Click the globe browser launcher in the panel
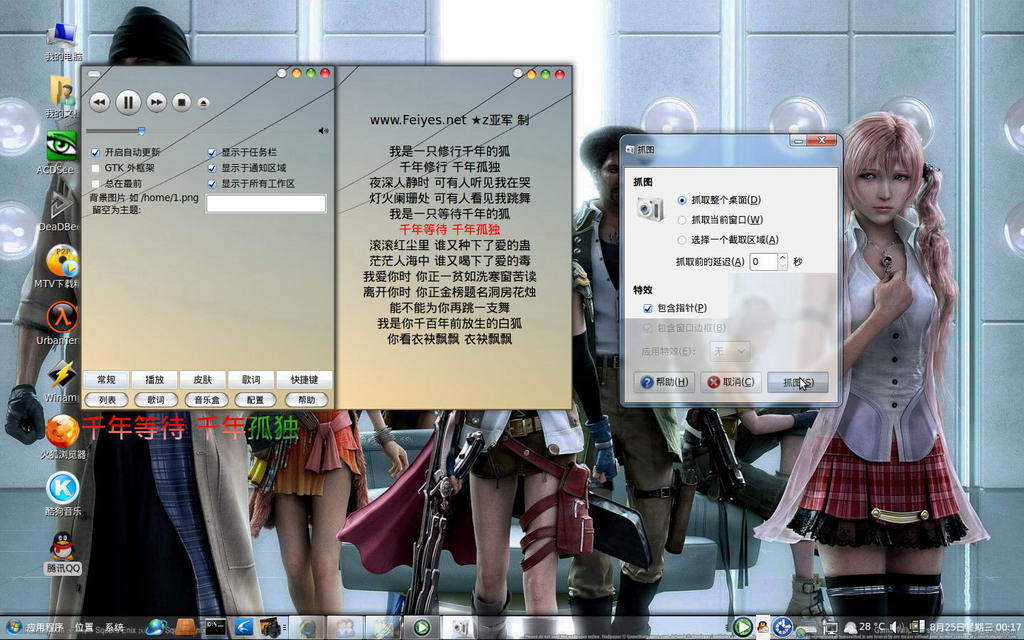The image size is (1024, 640). [156, 628]
